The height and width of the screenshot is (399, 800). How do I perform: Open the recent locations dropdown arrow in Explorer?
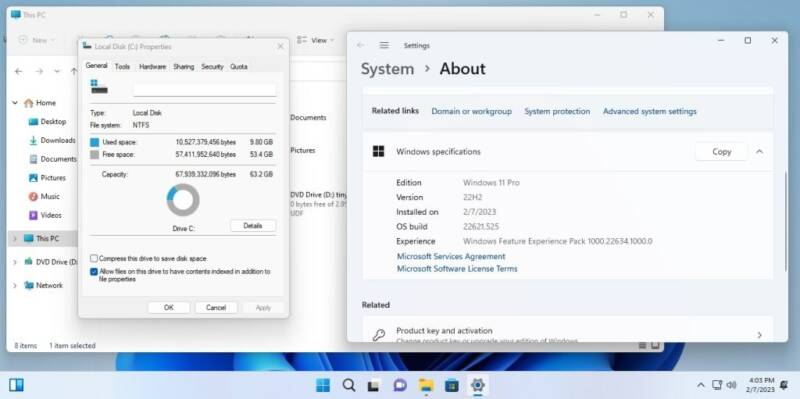click(x=57, y=71)
